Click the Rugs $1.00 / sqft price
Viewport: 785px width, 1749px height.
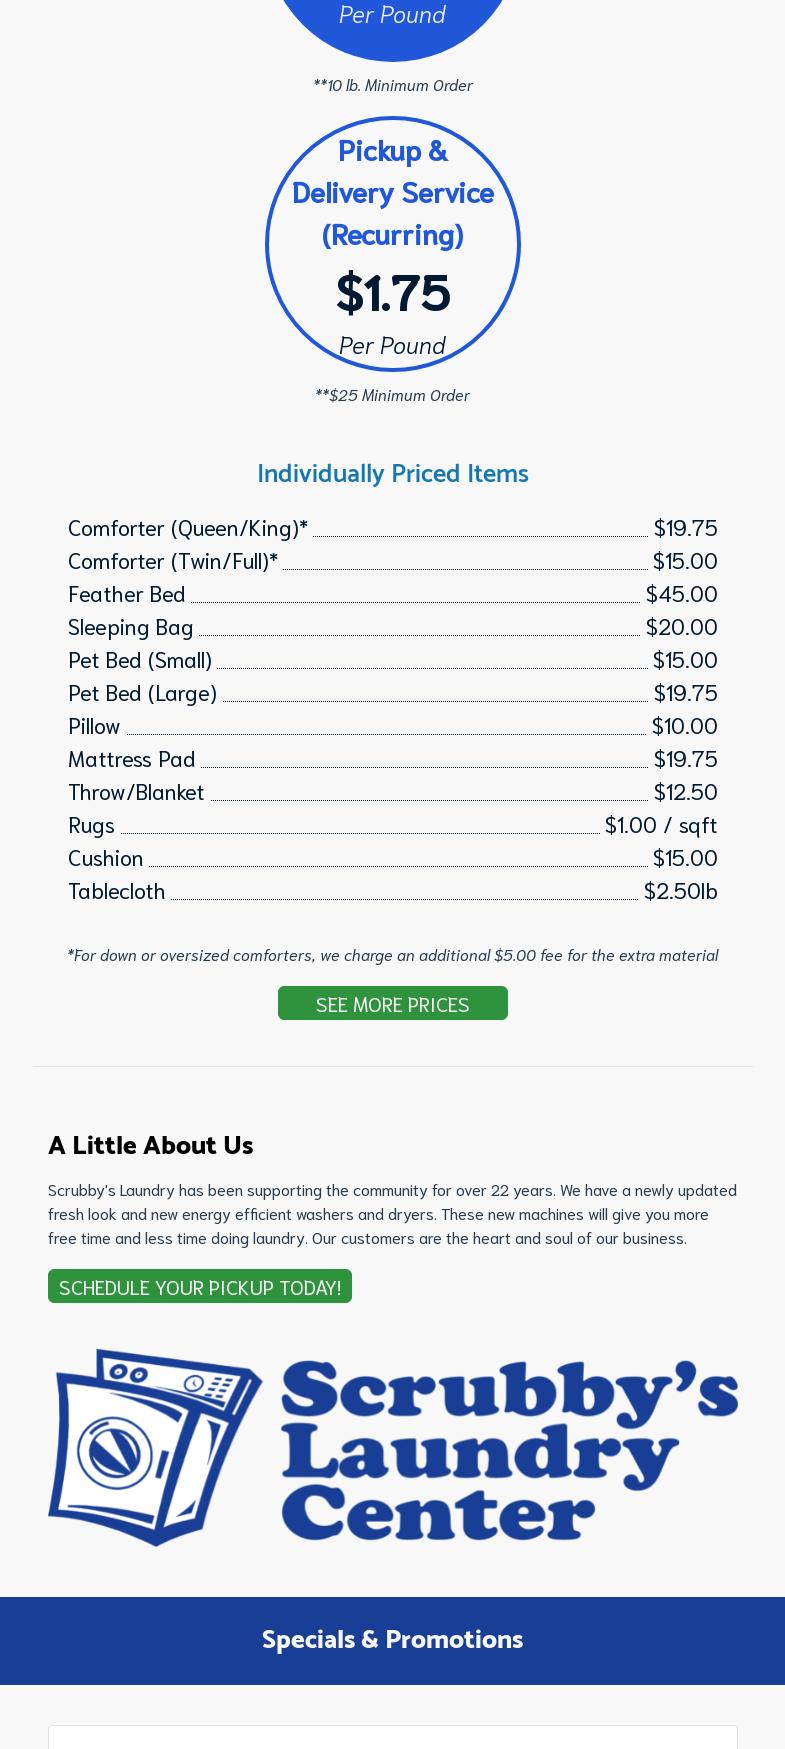click(660, 824)
